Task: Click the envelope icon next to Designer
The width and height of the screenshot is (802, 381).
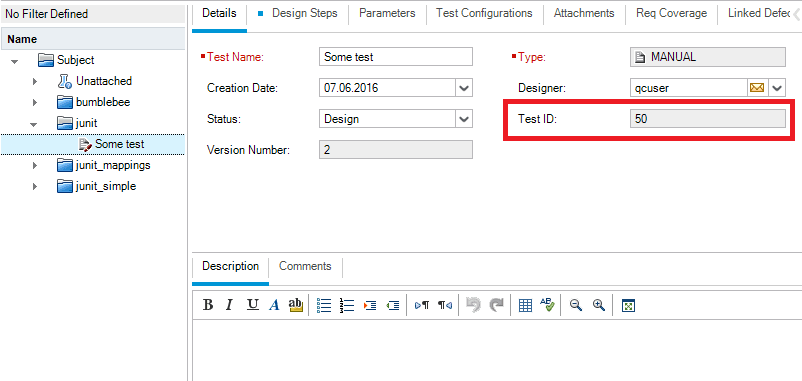Action: 757,88
